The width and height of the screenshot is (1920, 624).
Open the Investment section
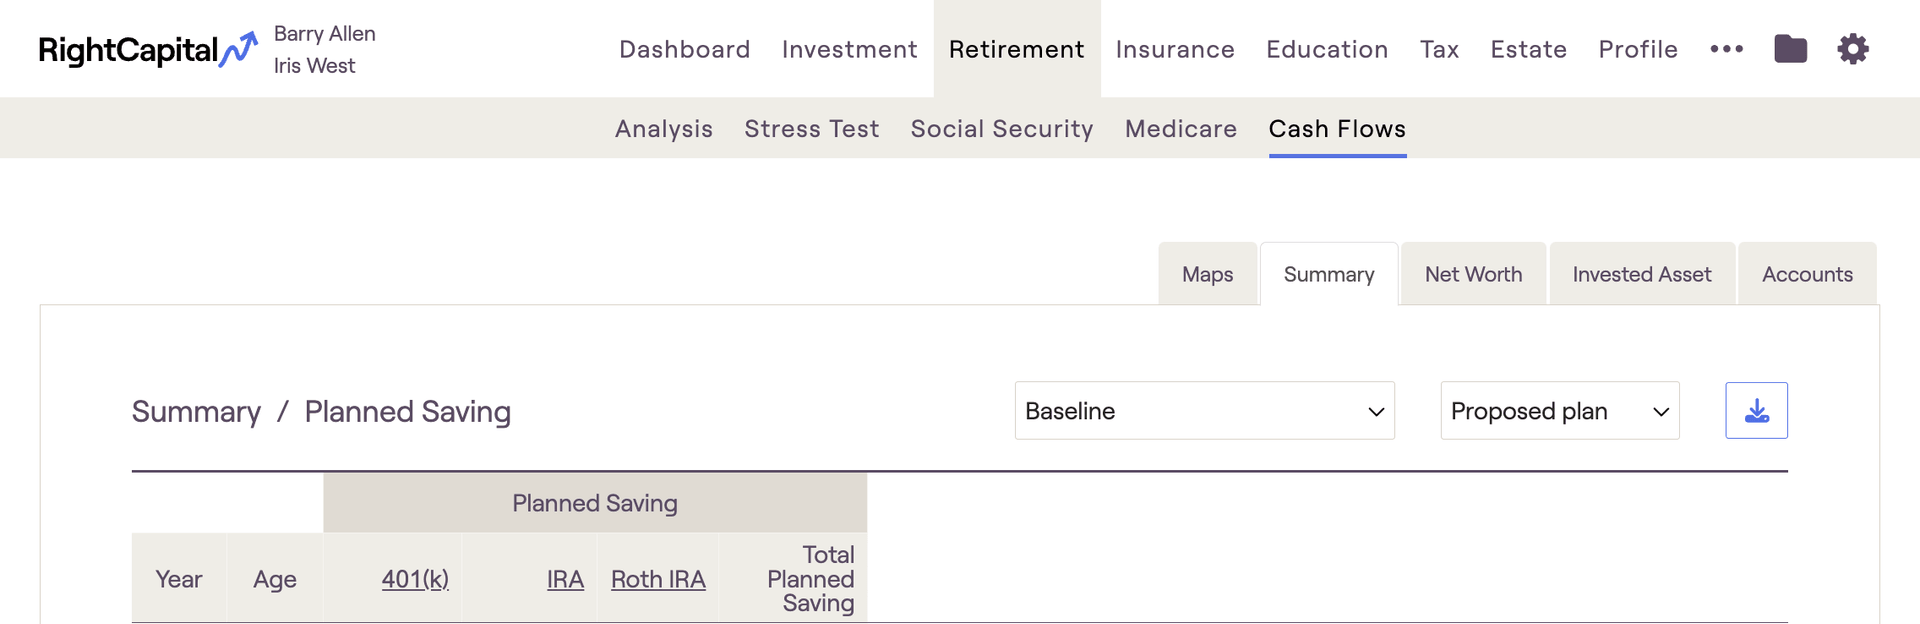pyautogui.click(x=849, y=49)
